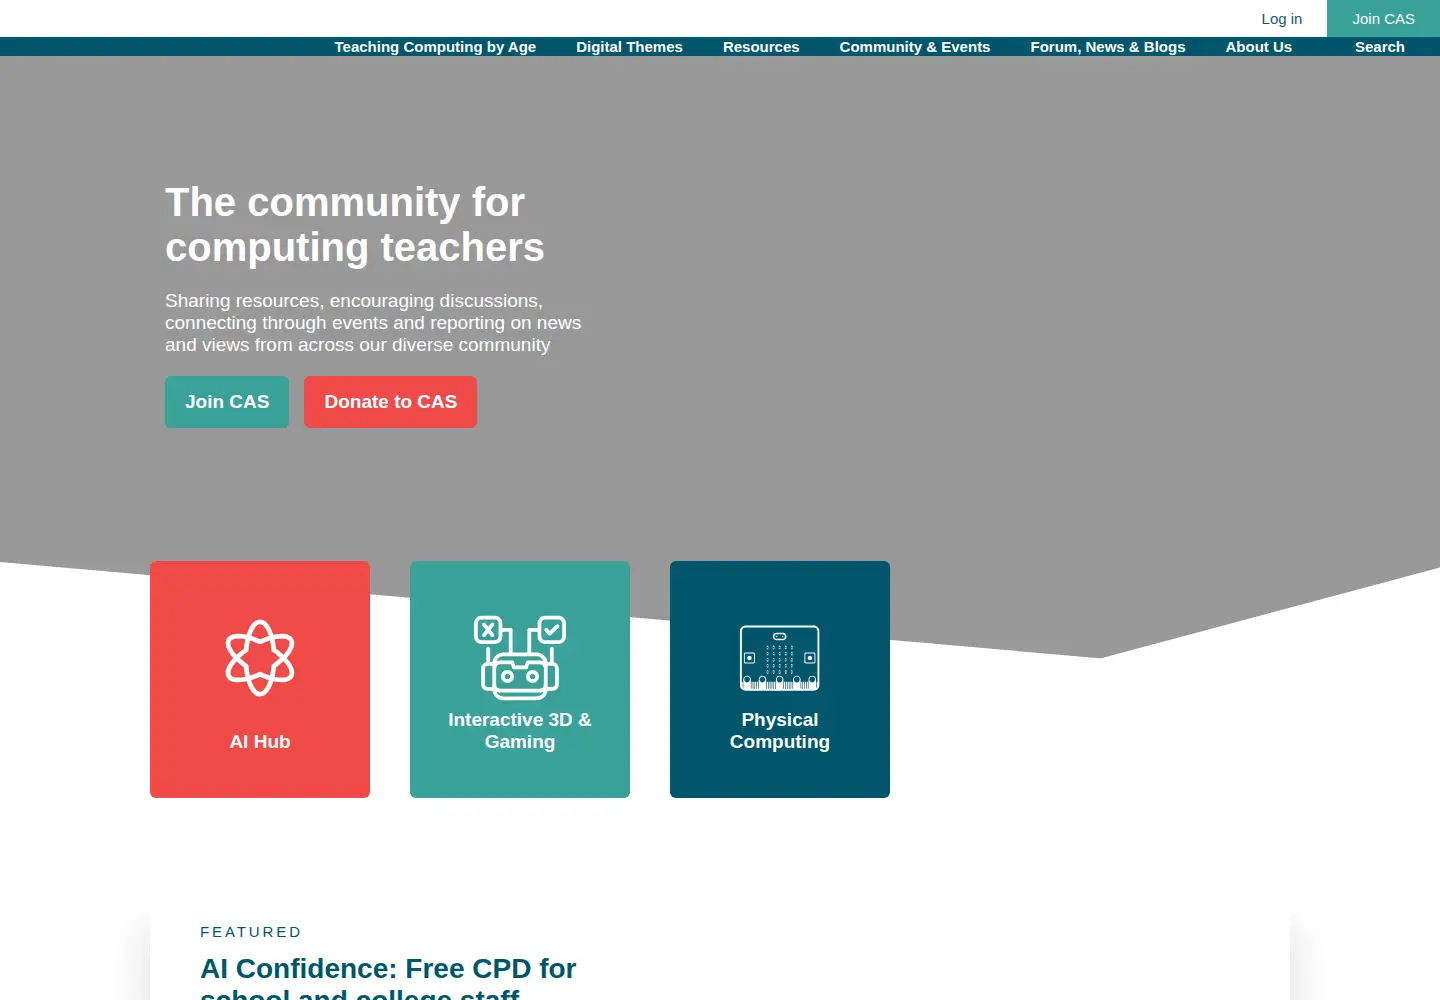Open the AI Hub card label
The width and height of the screenshot is (1440, 1000).
point(260,742)
